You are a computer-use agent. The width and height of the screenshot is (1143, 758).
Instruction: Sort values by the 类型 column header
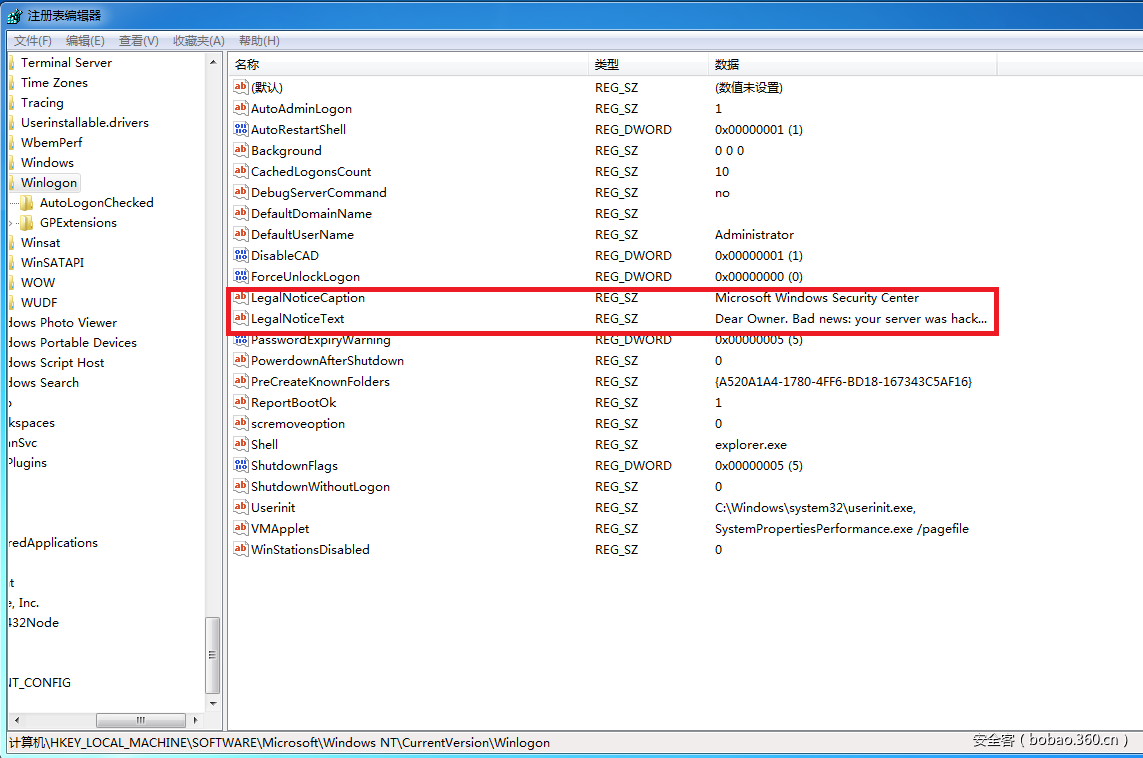648,64
